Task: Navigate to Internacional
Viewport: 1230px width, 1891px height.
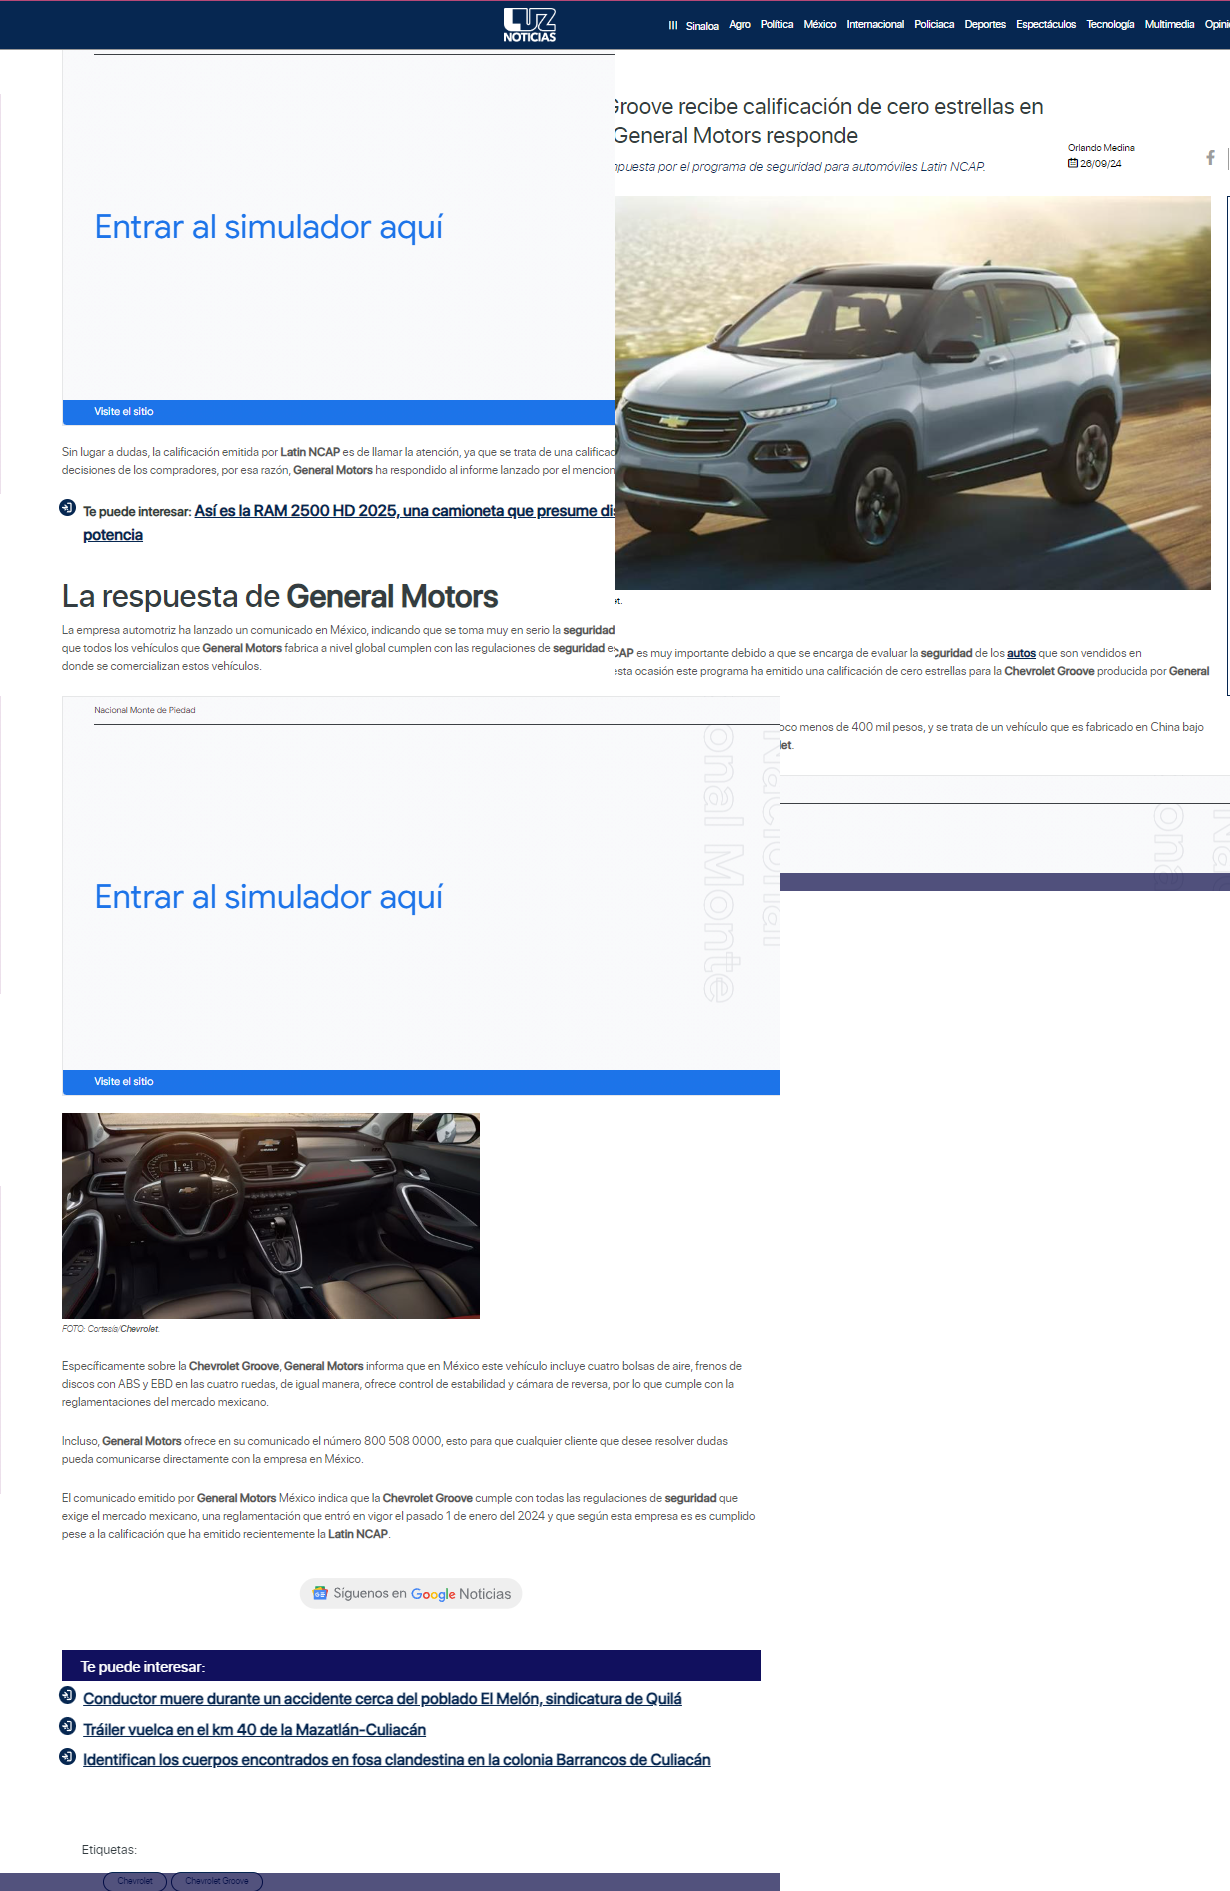Action: (x=875, y=25)
